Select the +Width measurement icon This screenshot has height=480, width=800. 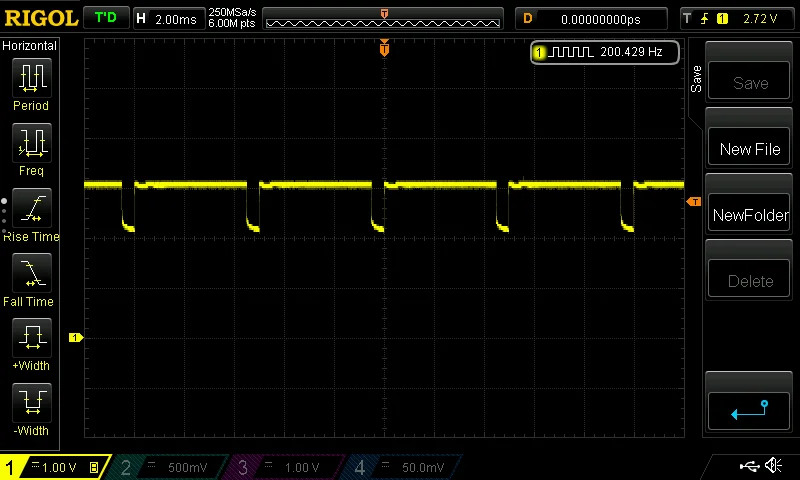click(x=31, y=338)
